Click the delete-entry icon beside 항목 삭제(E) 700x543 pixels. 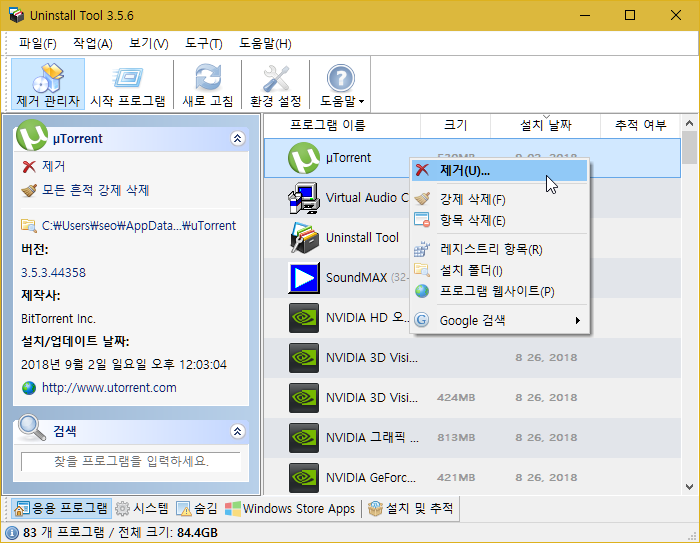coord(422,220)
